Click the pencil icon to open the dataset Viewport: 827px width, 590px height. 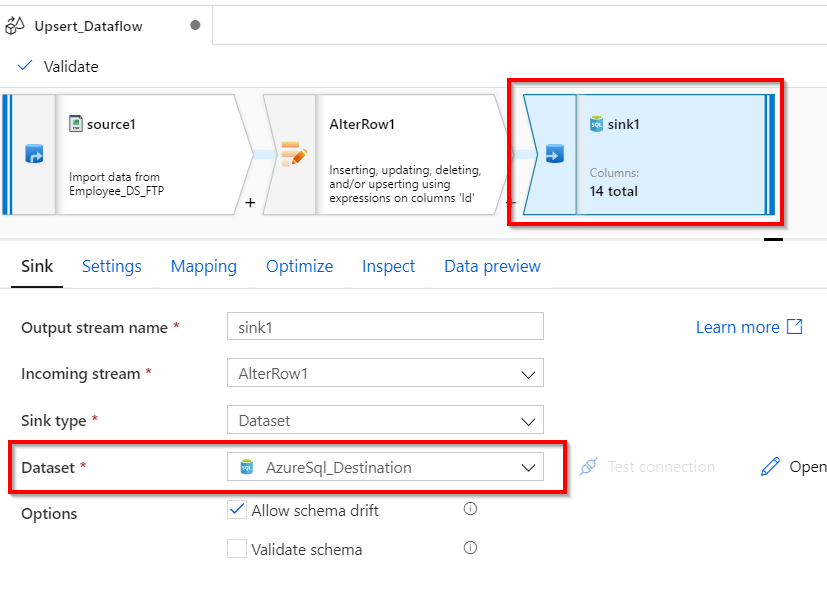[x=772, y=466]
